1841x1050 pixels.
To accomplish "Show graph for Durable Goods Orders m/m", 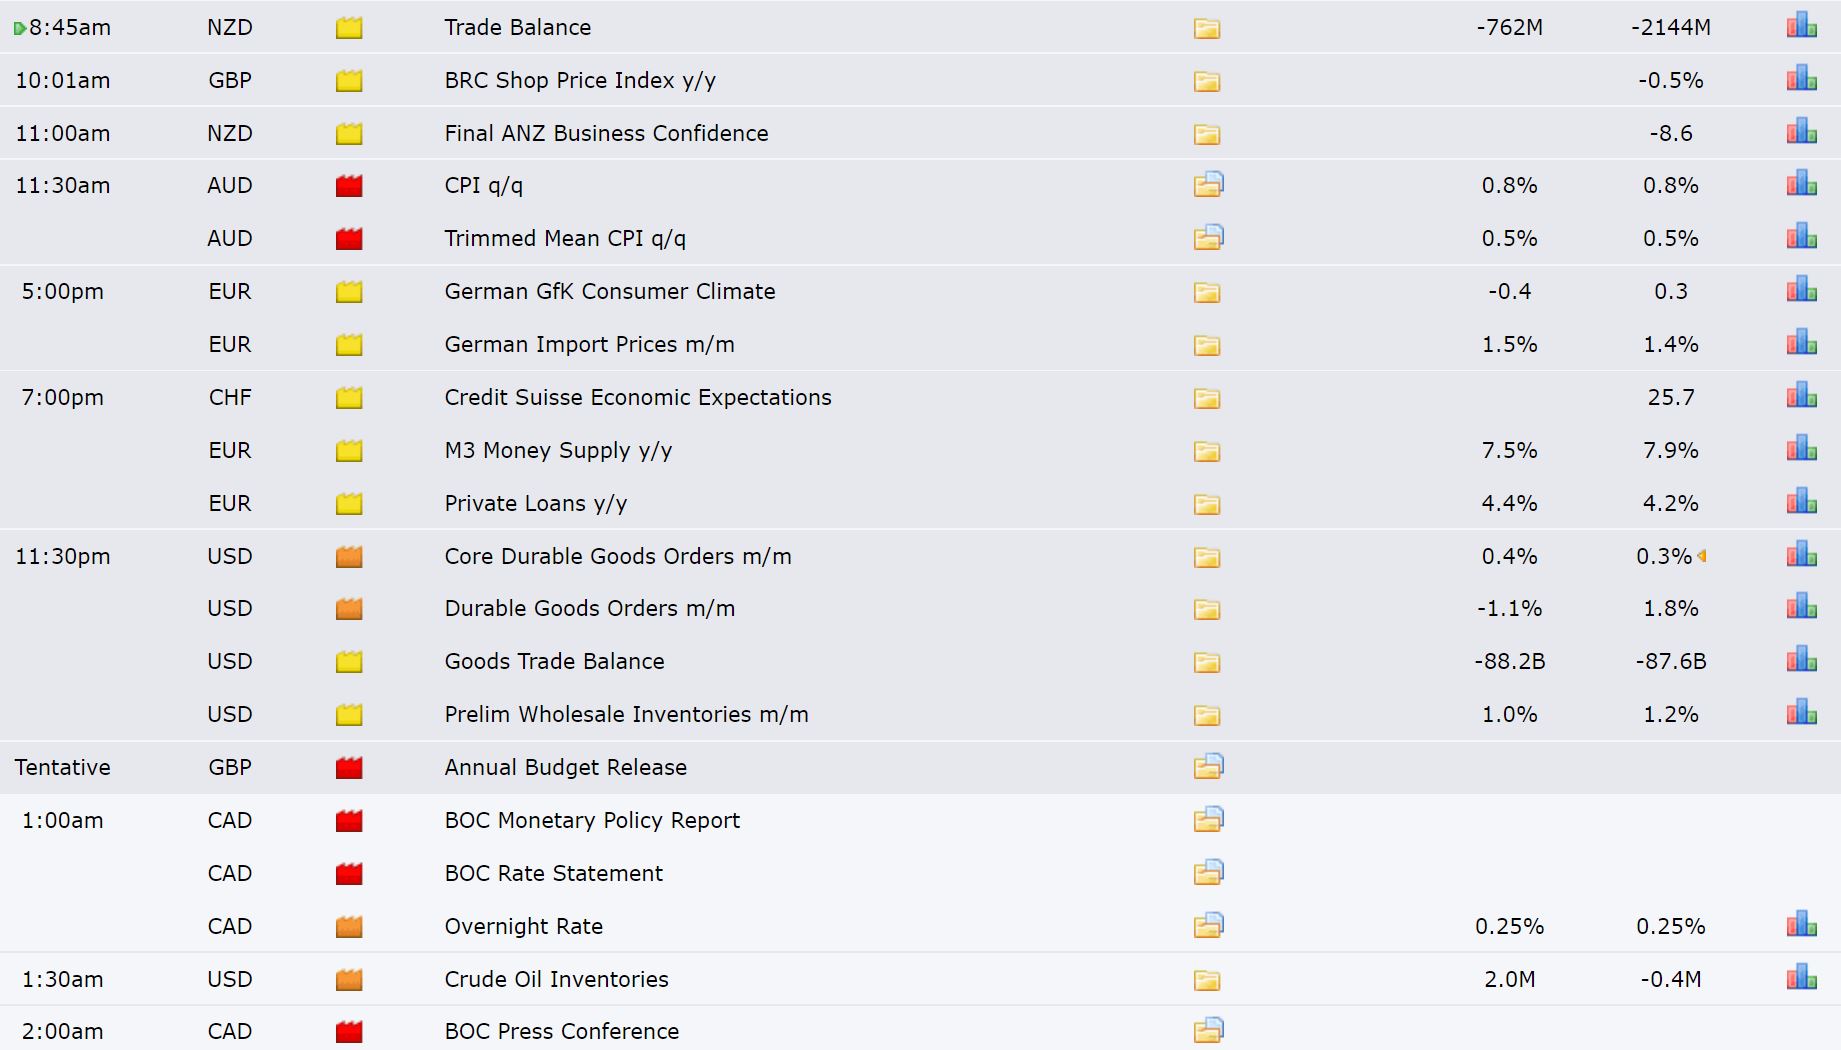I will click(1801, 607).
